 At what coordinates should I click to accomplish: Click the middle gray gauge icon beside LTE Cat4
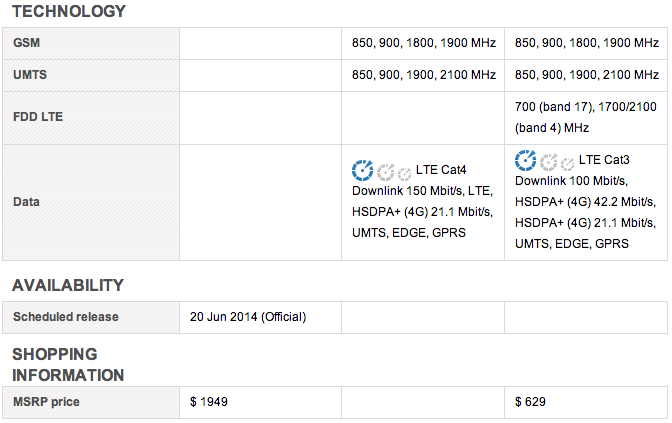pyautogui.click(x=385, y=171)
